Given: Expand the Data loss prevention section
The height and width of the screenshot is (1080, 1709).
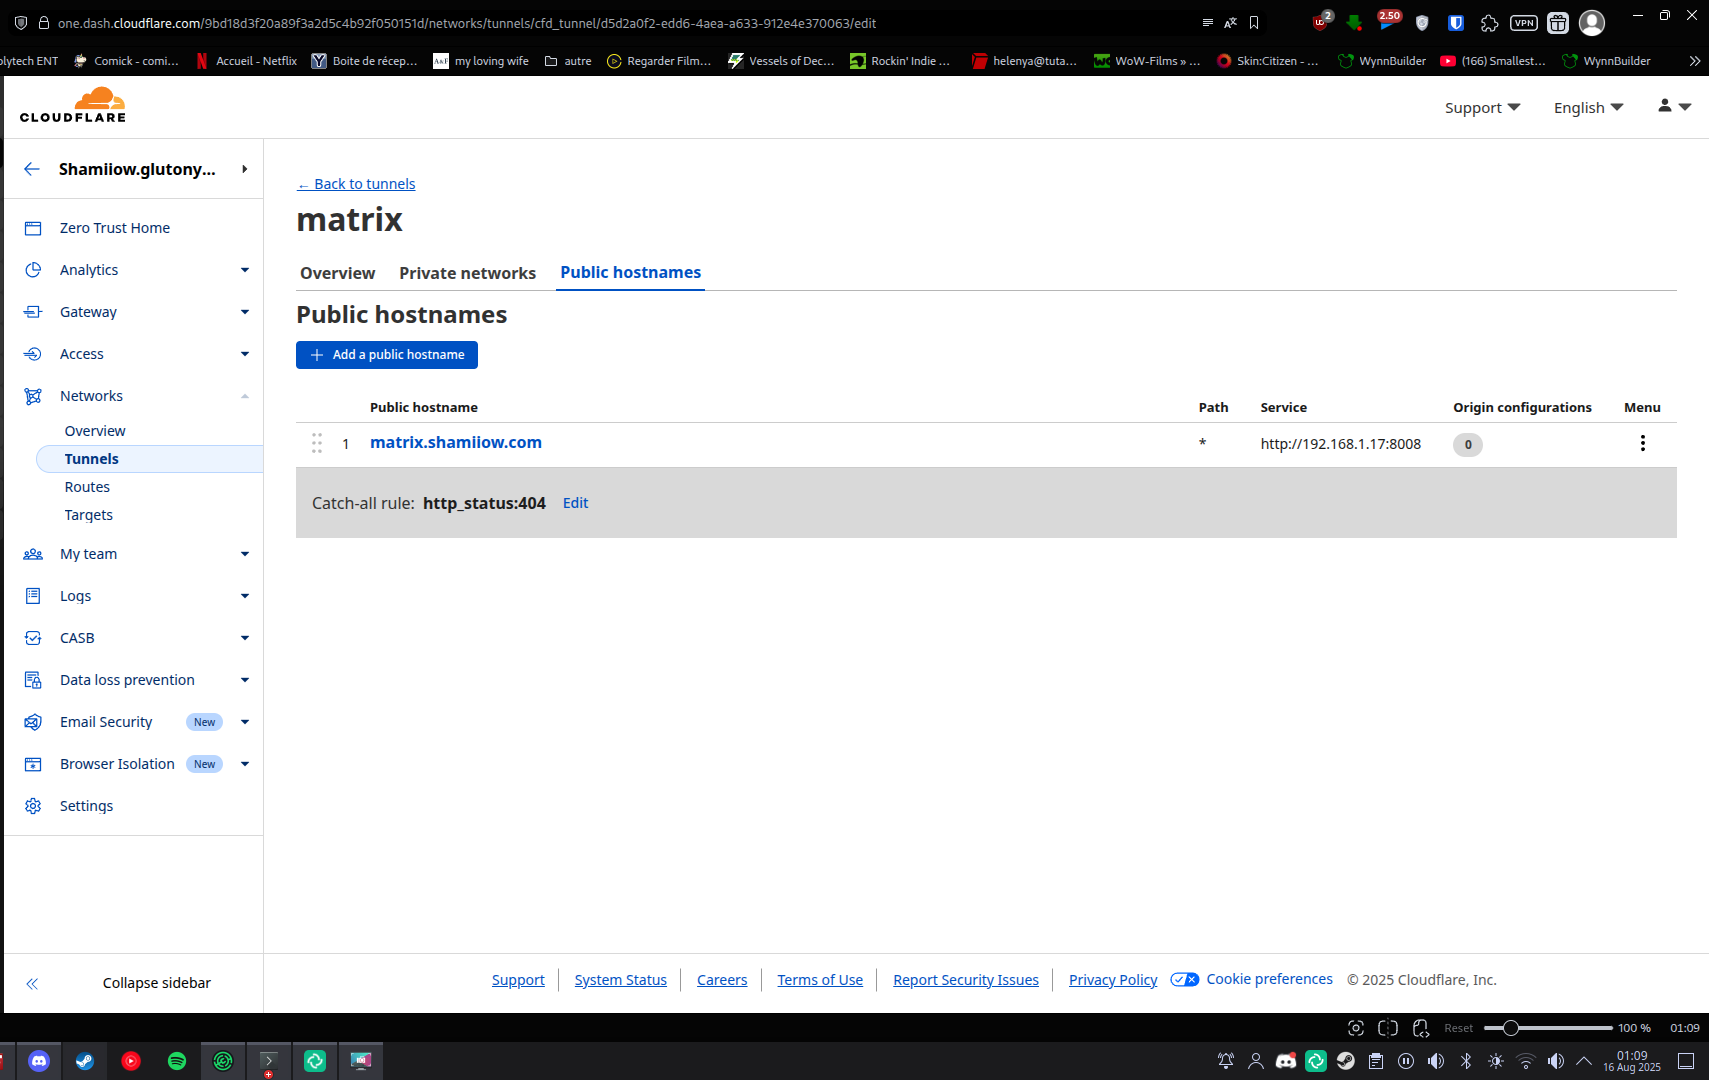Looking at the screenshot, I should pyautogui.click(x=245, y=680).
